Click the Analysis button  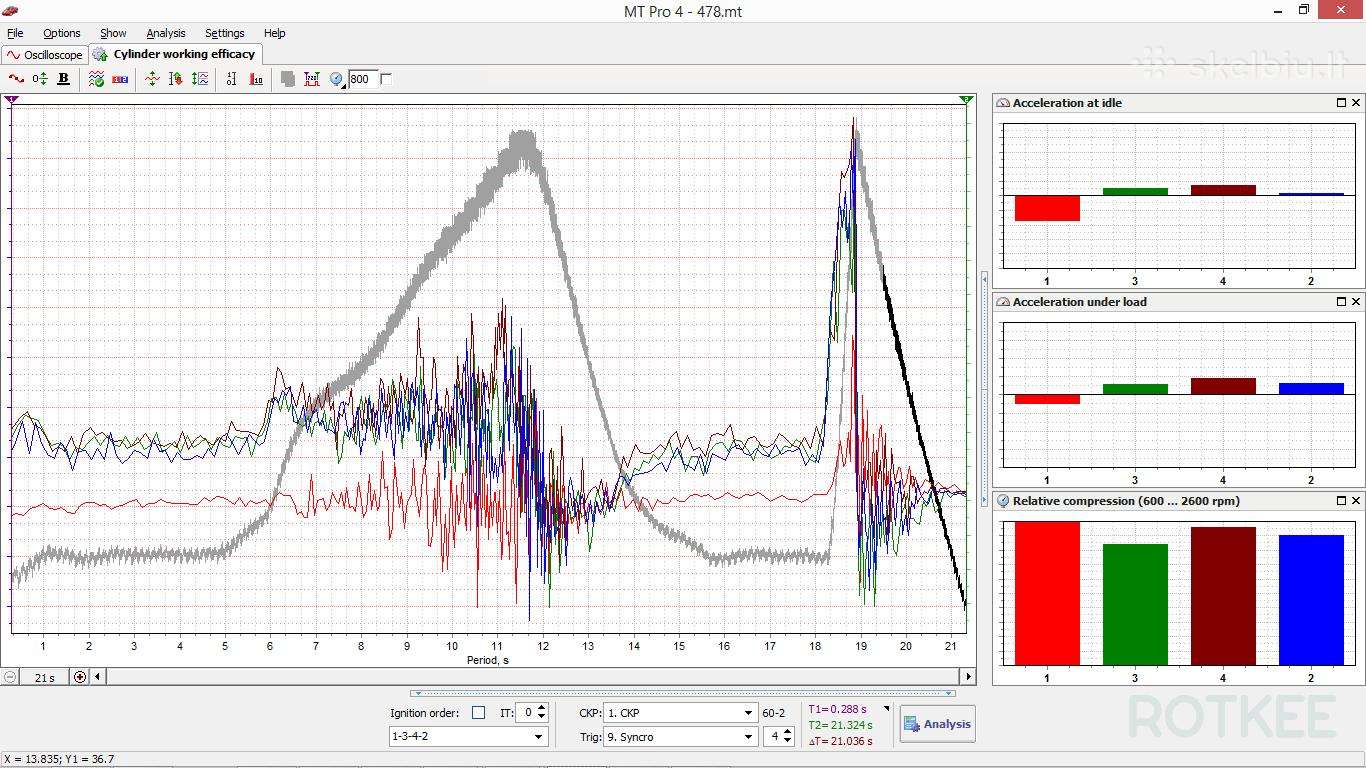tap(937, 724)
